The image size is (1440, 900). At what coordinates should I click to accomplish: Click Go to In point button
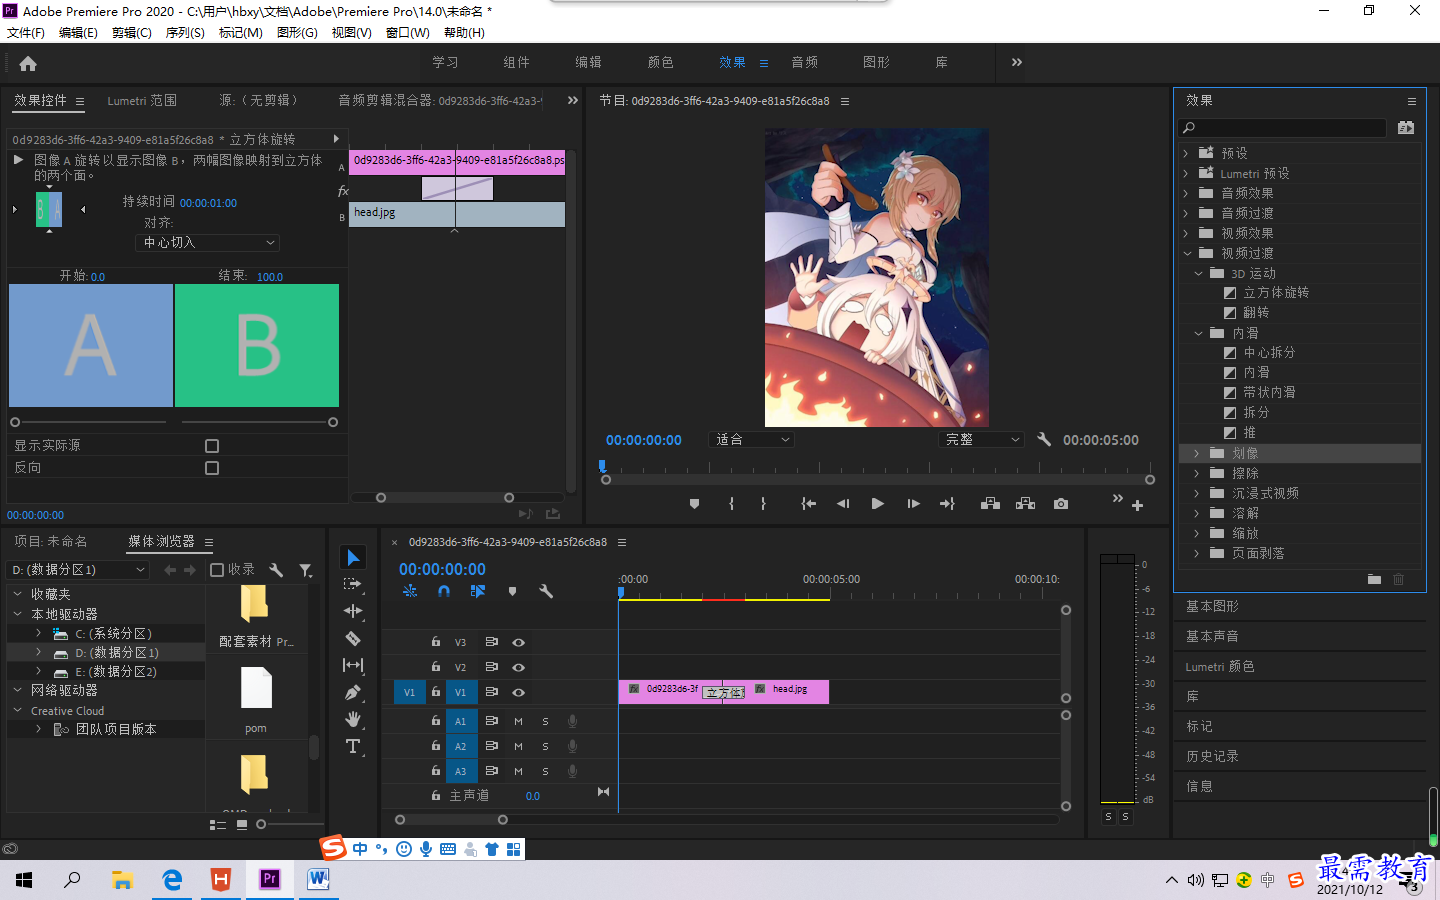[x=808, y=504]
